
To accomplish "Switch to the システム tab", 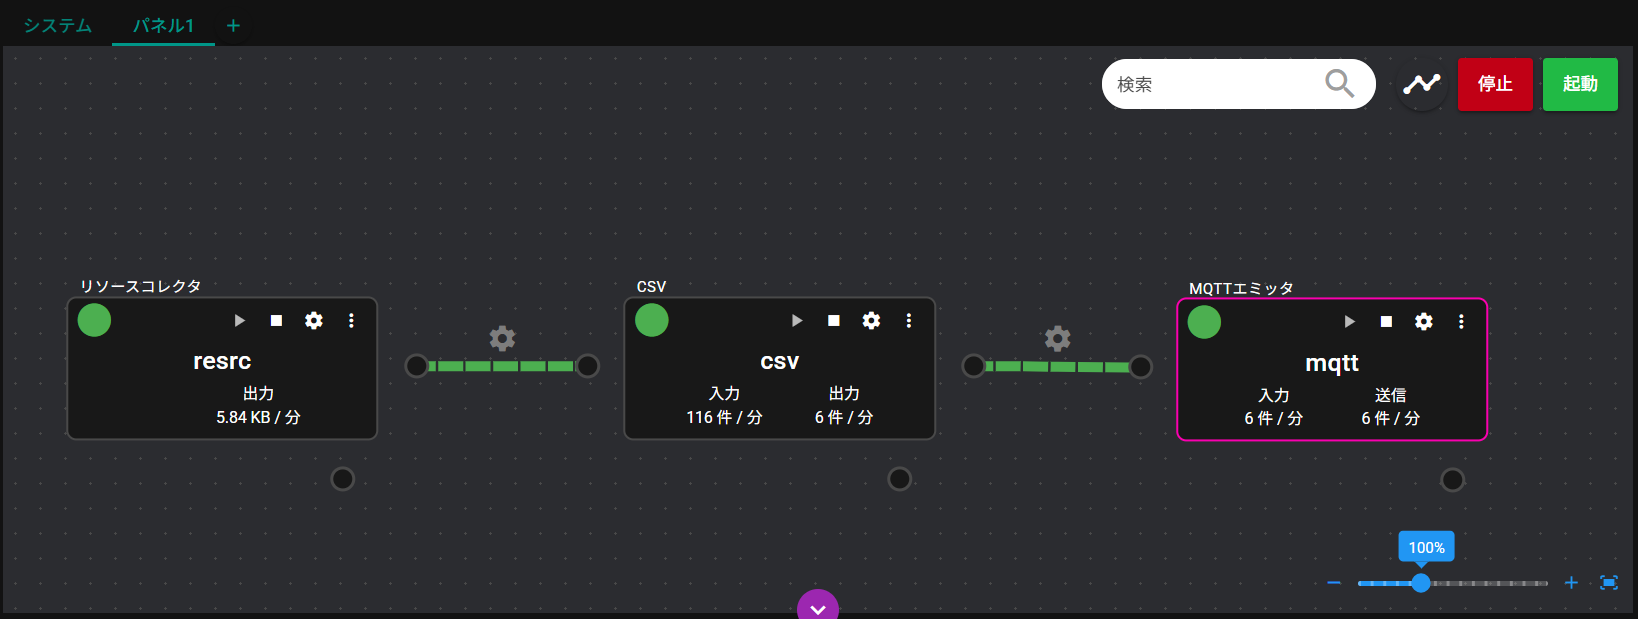I will 58,25.
